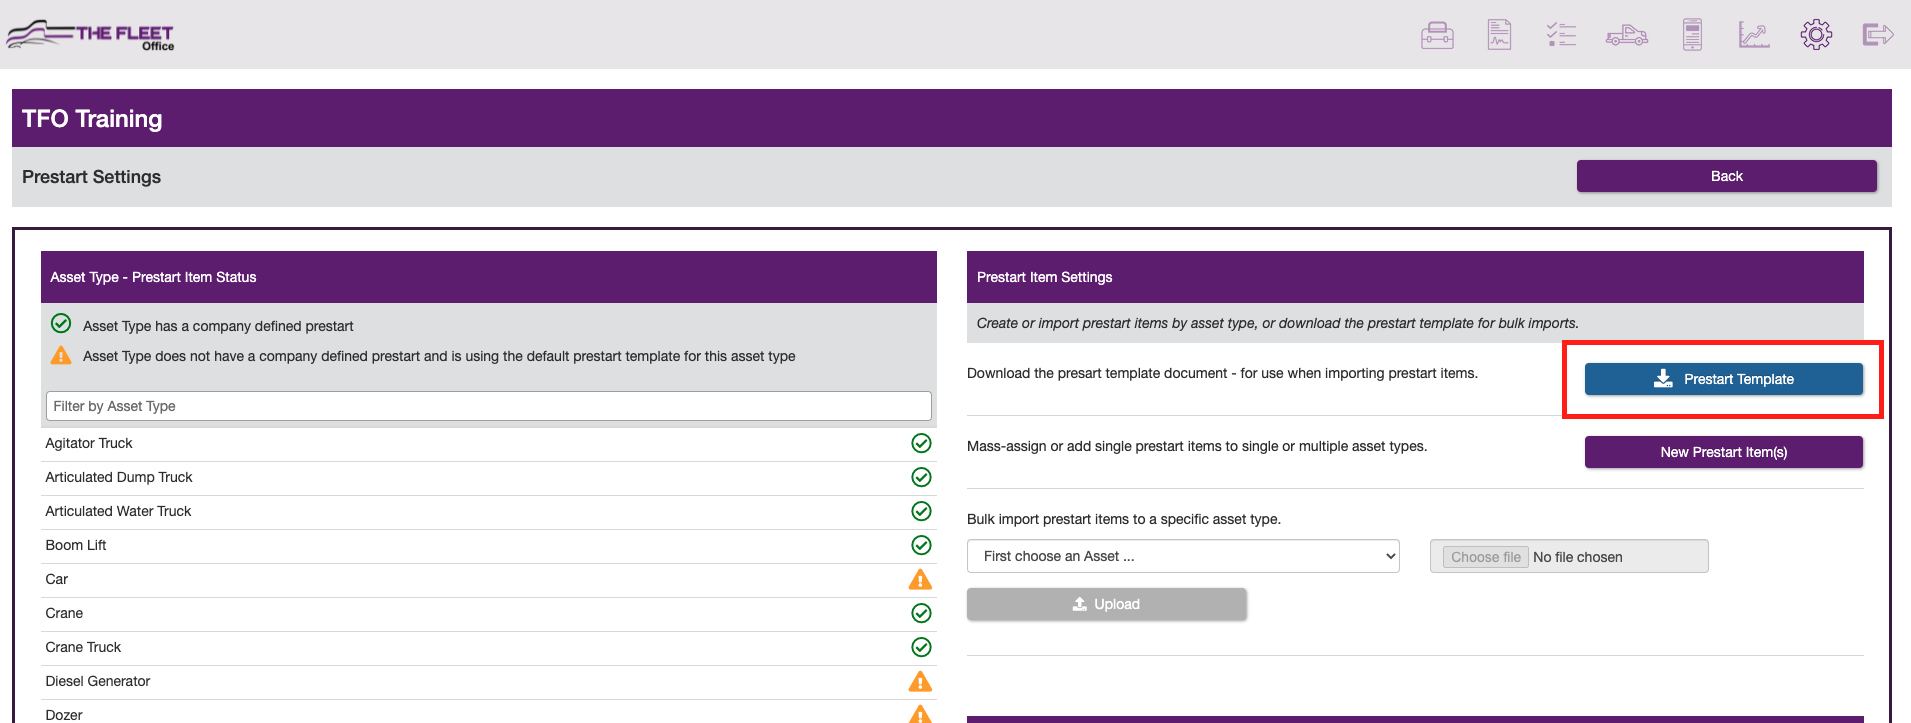Image resolution: width=1911 pixels, height=723 pixels.
Task: Click the Crane row green check icon
Action: 922,613
